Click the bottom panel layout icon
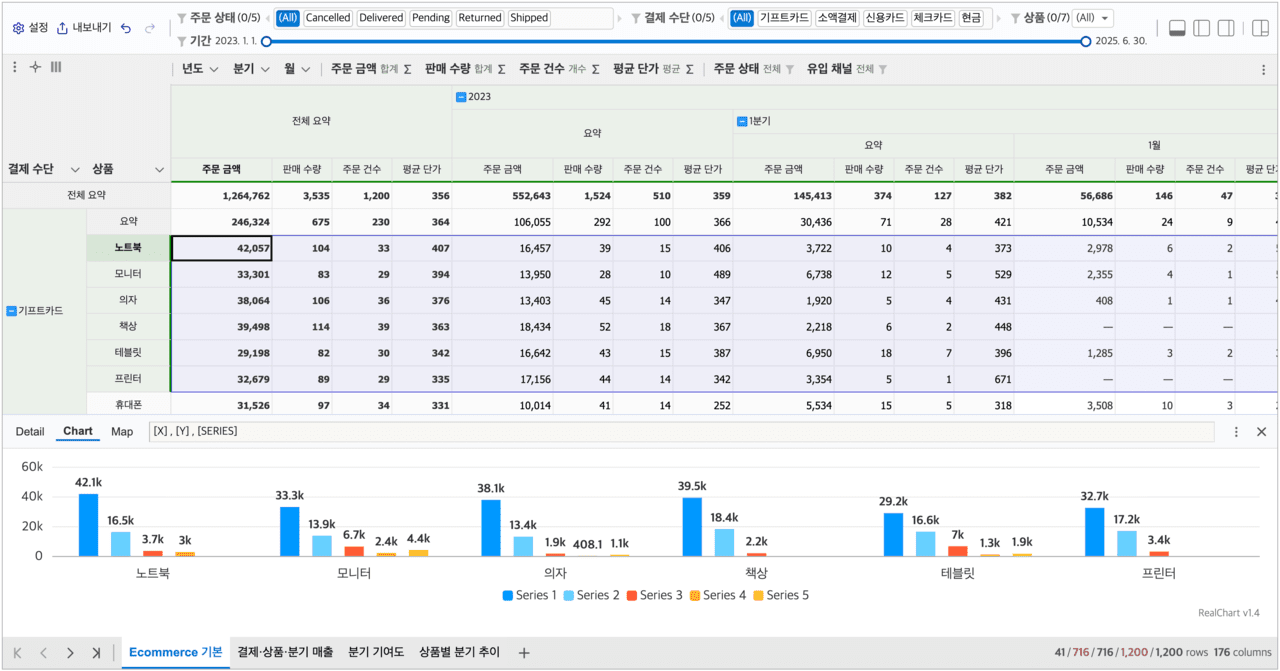Viewport: 1280px width, 671px height. [x=1177, y=28]
